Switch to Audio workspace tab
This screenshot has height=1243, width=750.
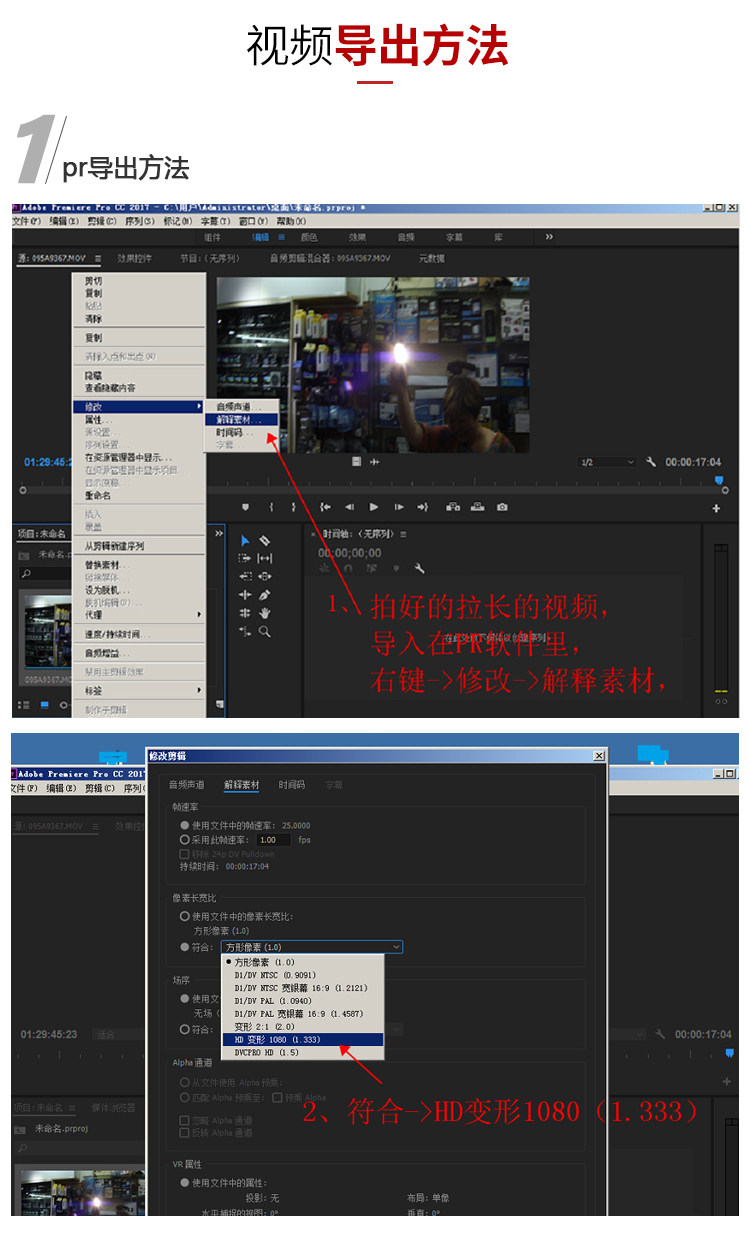point(405,237)
